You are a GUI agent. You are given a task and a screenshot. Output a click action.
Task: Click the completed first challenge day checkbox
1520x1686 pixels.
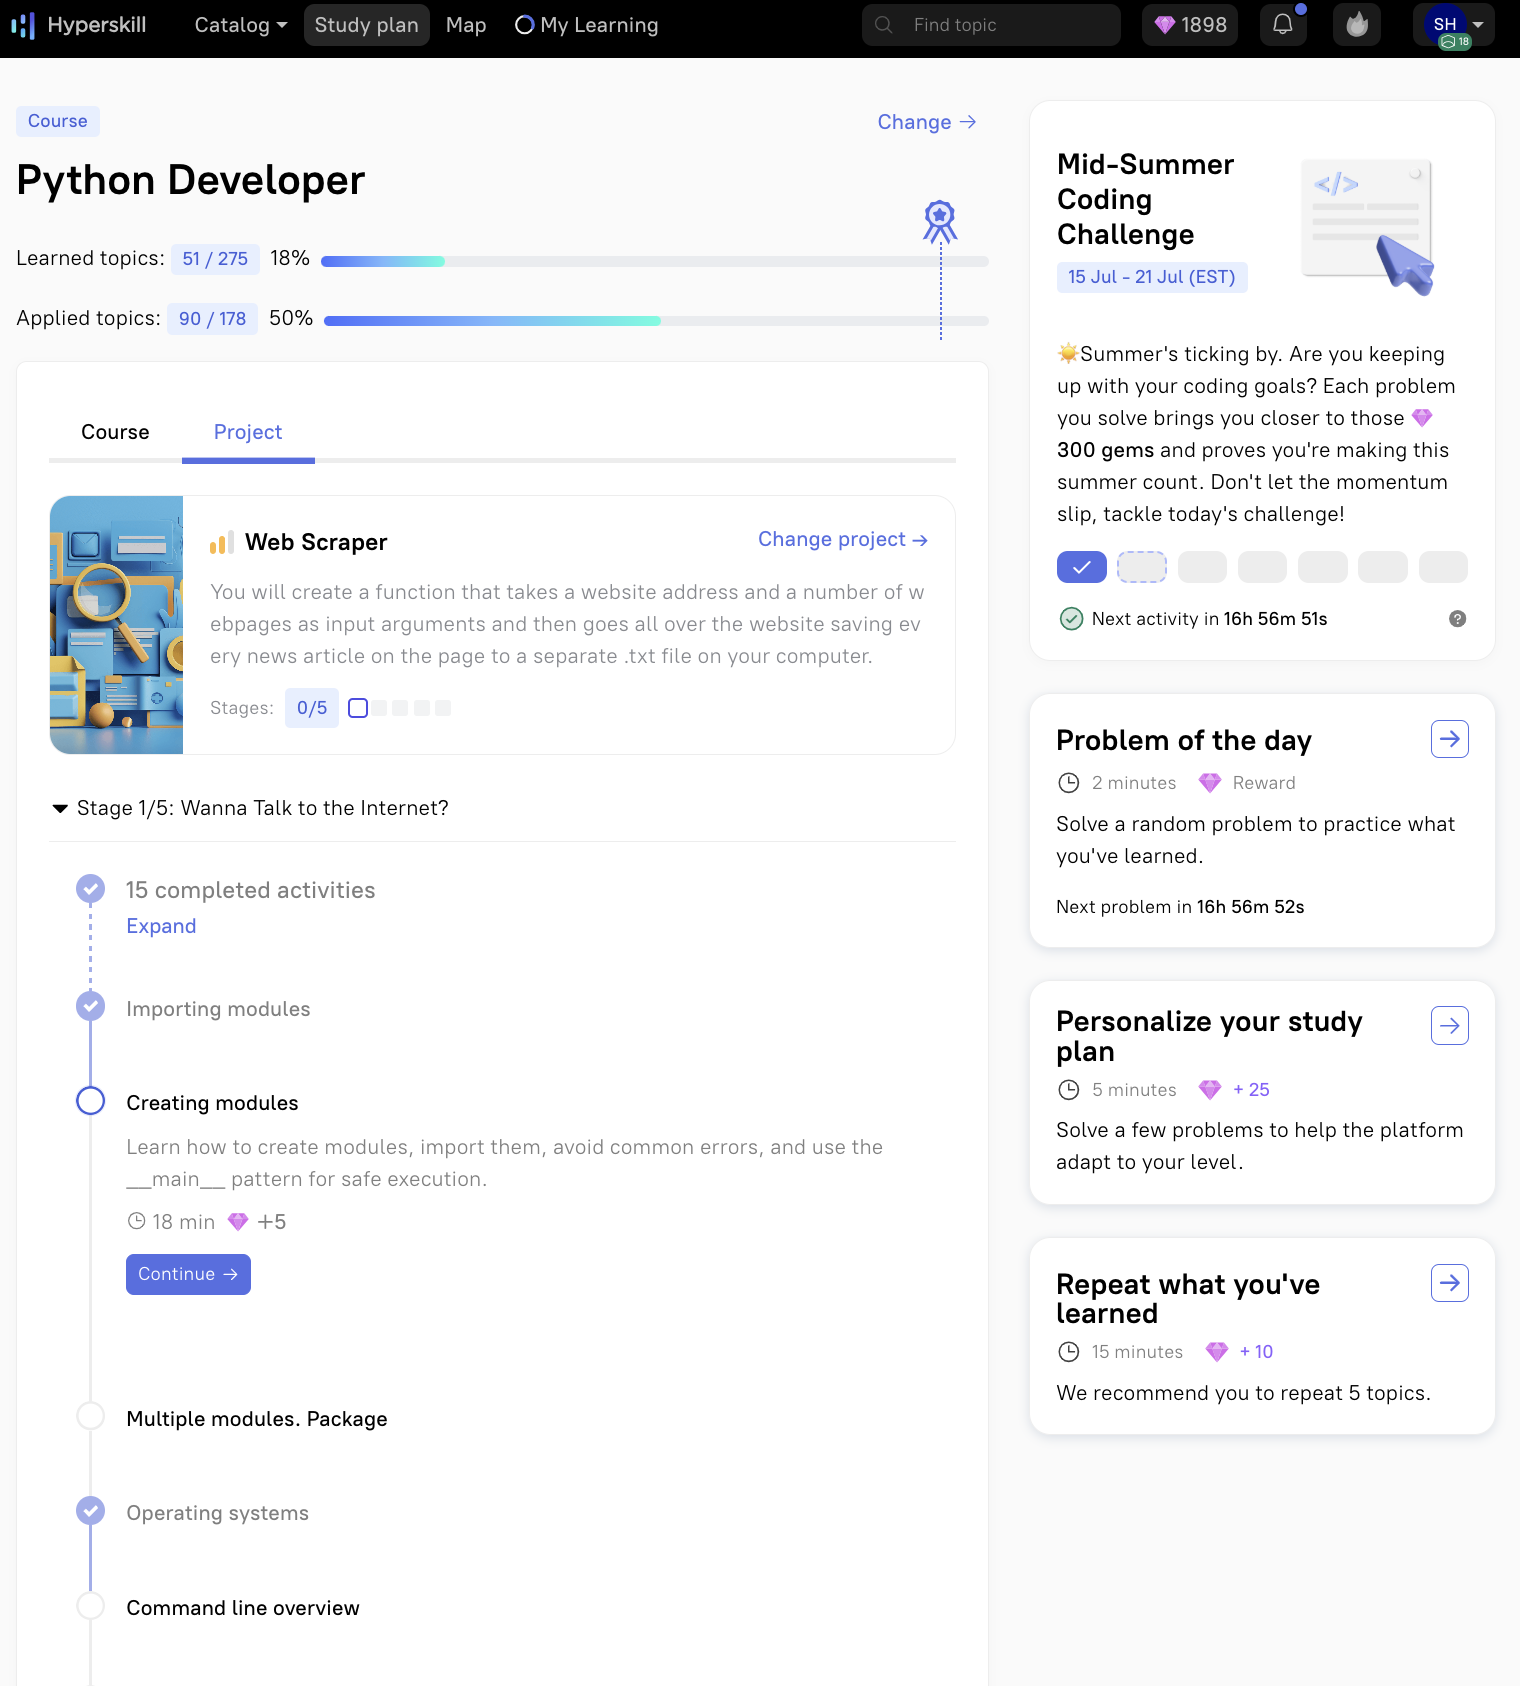(x=1081, y=567)
